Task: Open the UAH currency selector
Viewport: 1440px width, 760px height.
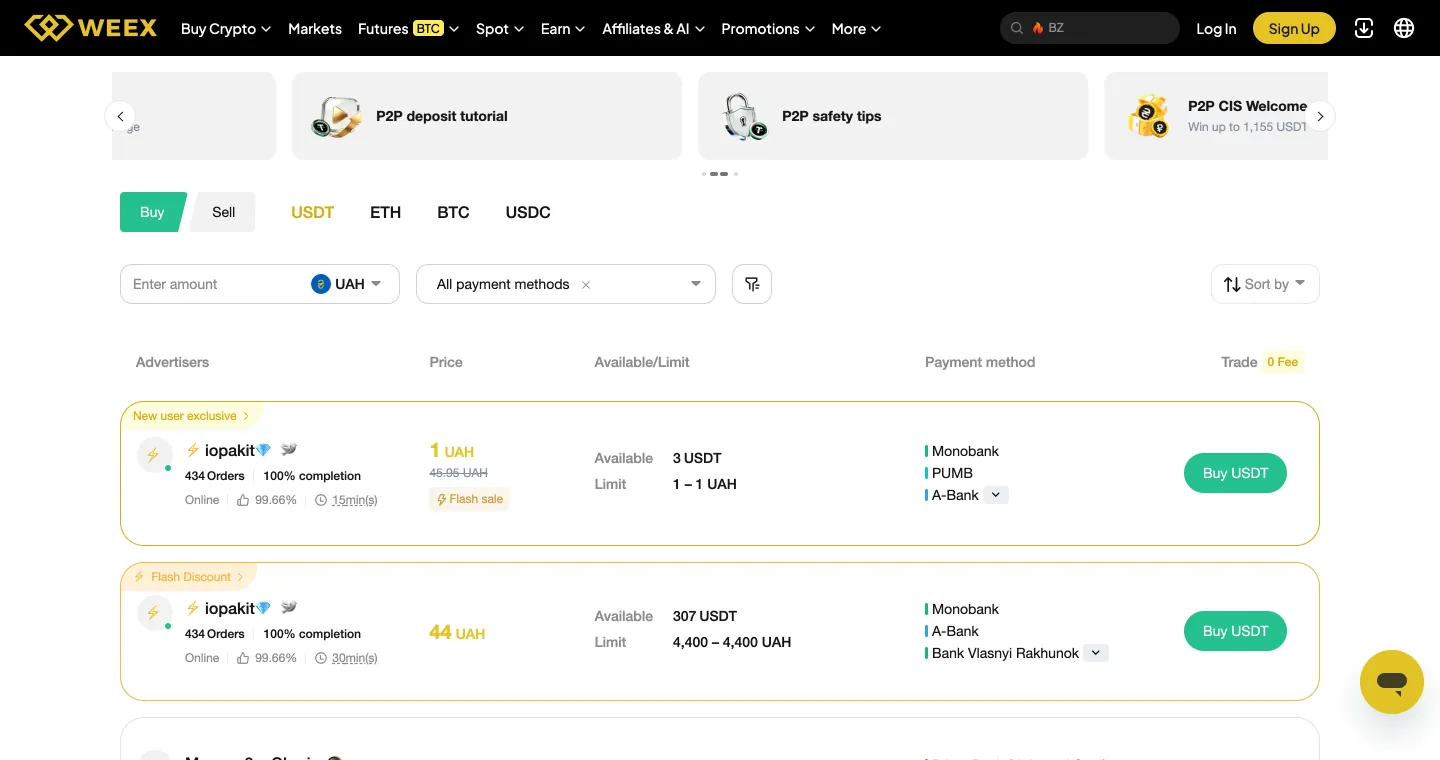Action: [x=346, y=284]
